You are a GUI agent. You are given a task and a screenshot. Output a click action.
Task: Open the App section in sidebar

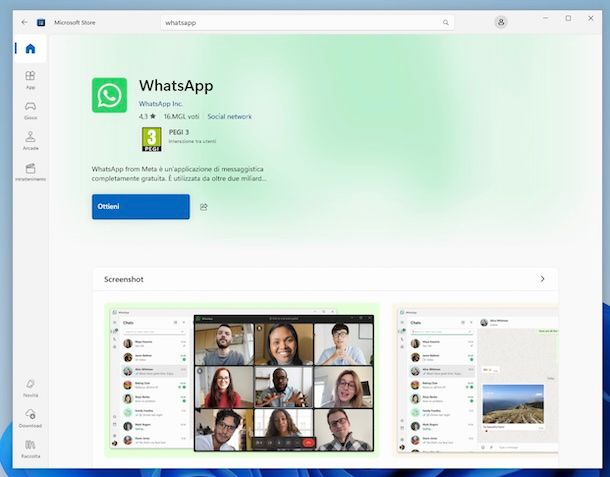[30, 80]
